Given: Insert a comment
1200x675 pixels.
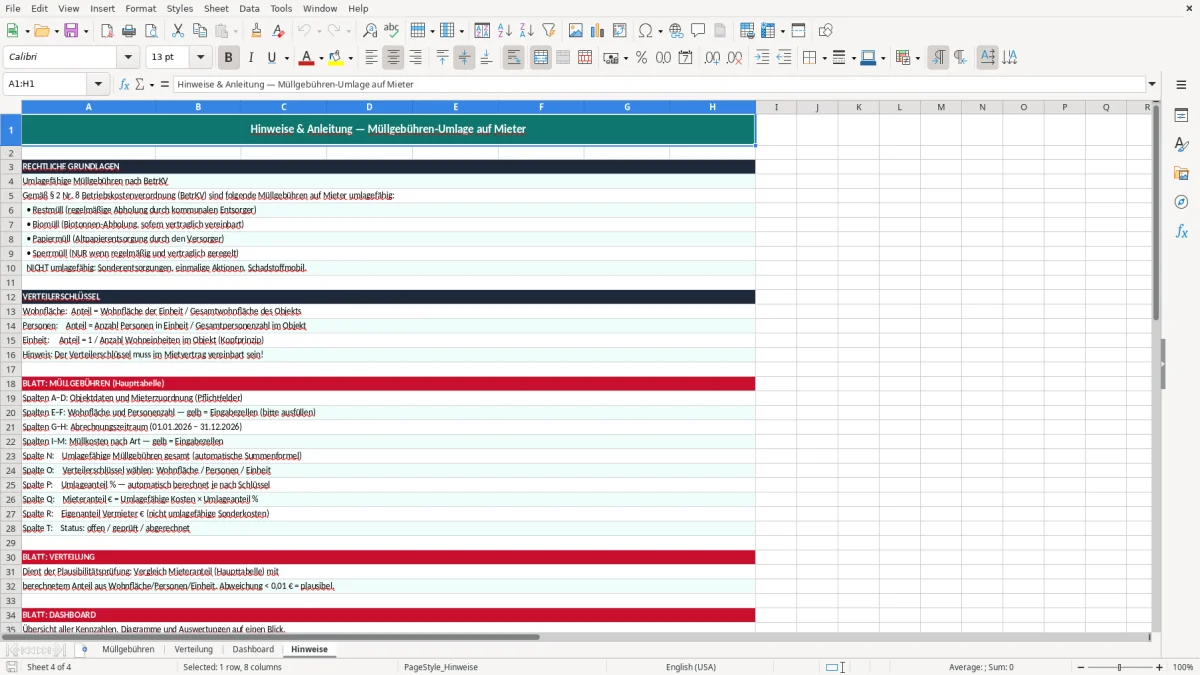Looking at the screenshot, I should pyautogui.click(x=698, y=31).
